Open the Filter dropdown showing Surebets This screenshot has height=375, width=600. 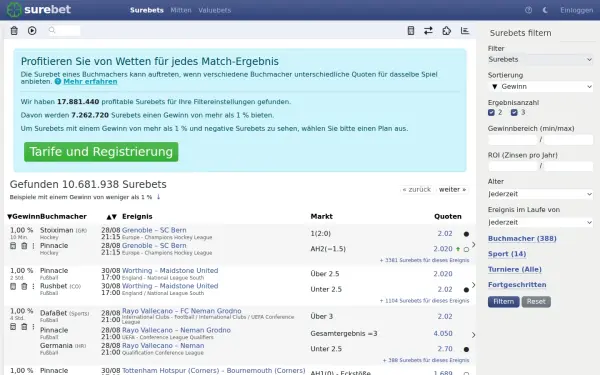pos(540,59)
